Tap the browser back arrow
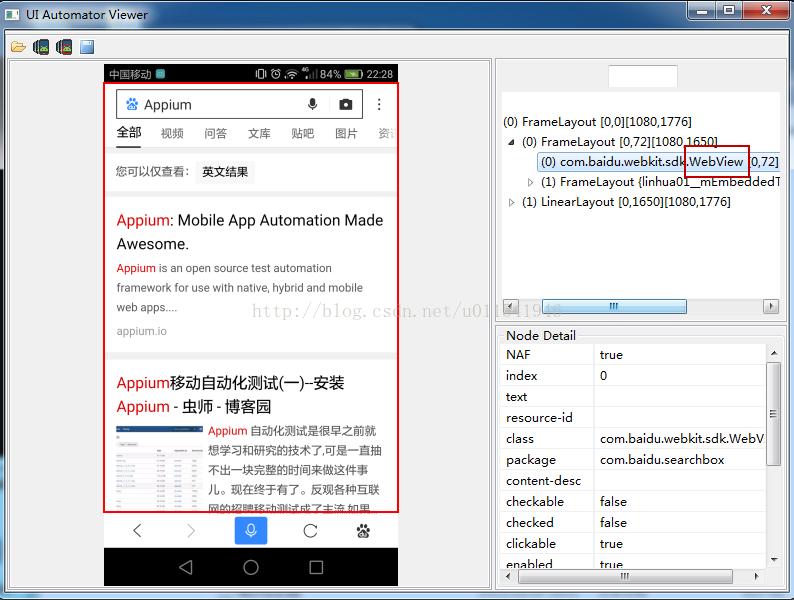 (x=137, y=531)
